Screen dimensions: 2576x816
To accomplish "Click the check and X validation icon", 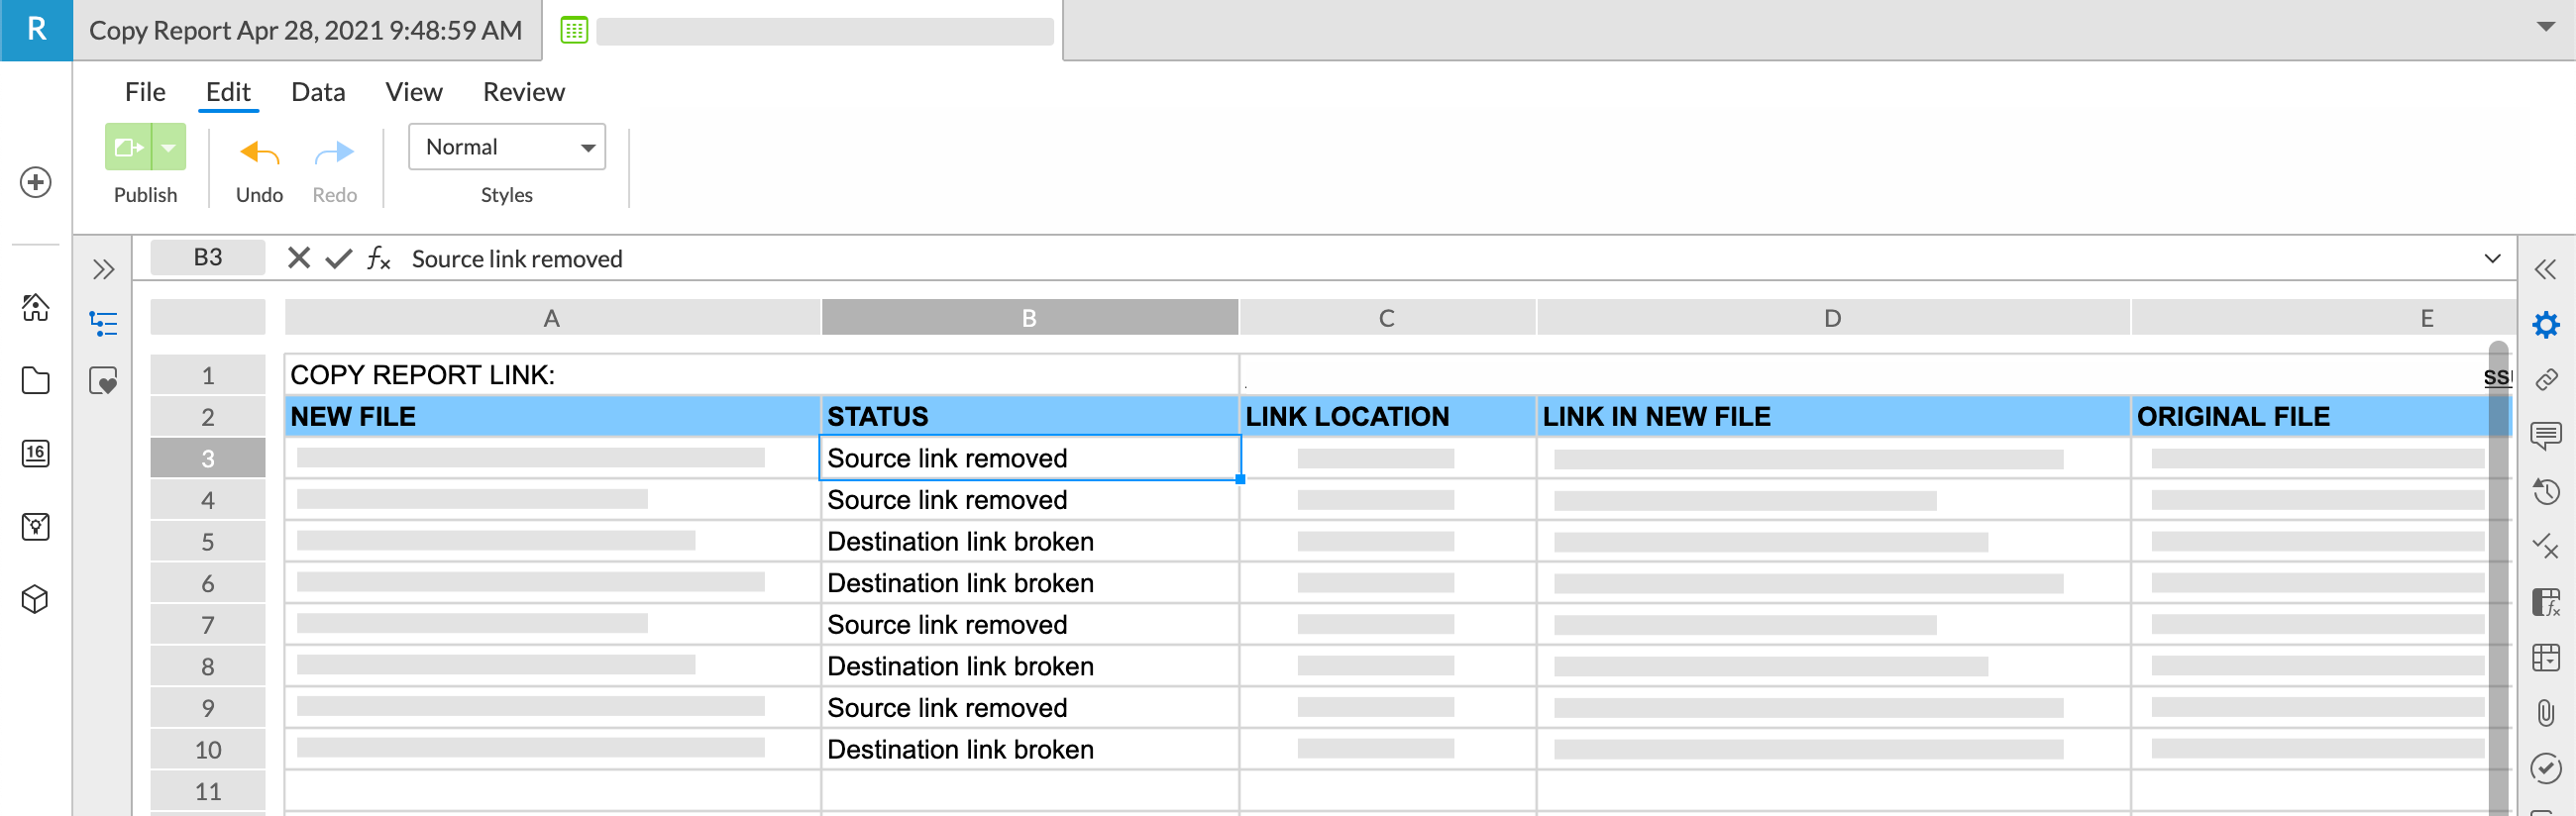I will (x=2545, y=546).
